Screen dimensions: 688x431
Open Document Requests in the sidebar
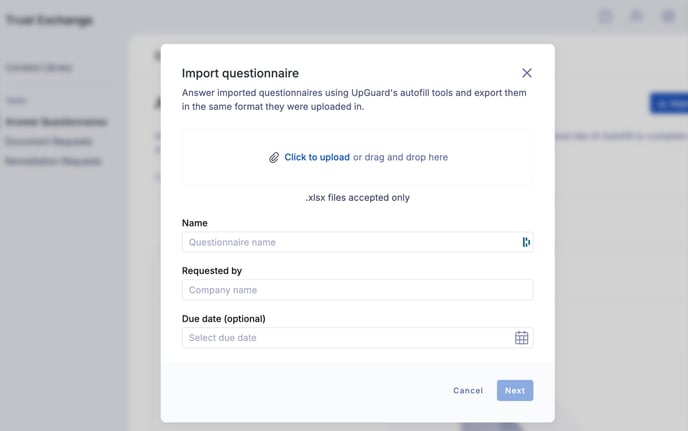click(x=49, y=141)
